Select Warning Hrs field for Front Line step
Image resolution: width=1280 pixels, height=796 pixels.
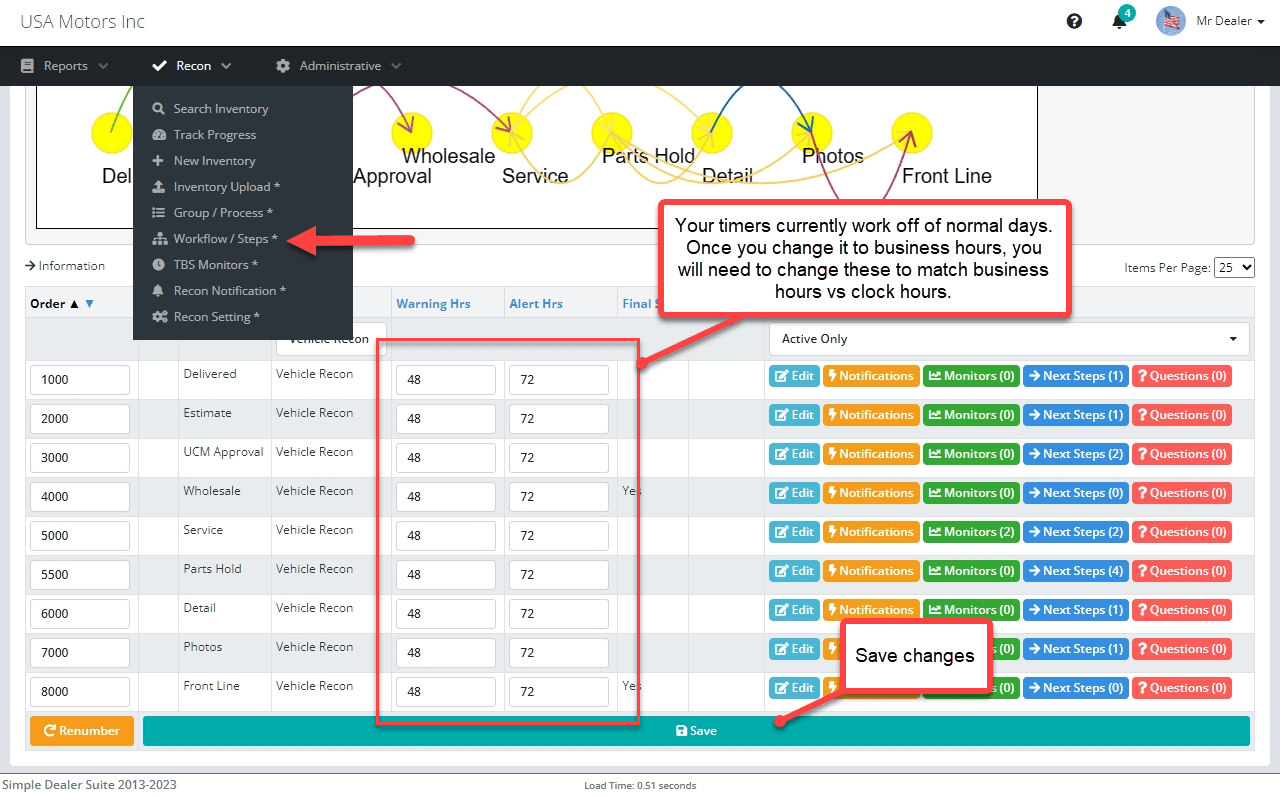(446, 692)
